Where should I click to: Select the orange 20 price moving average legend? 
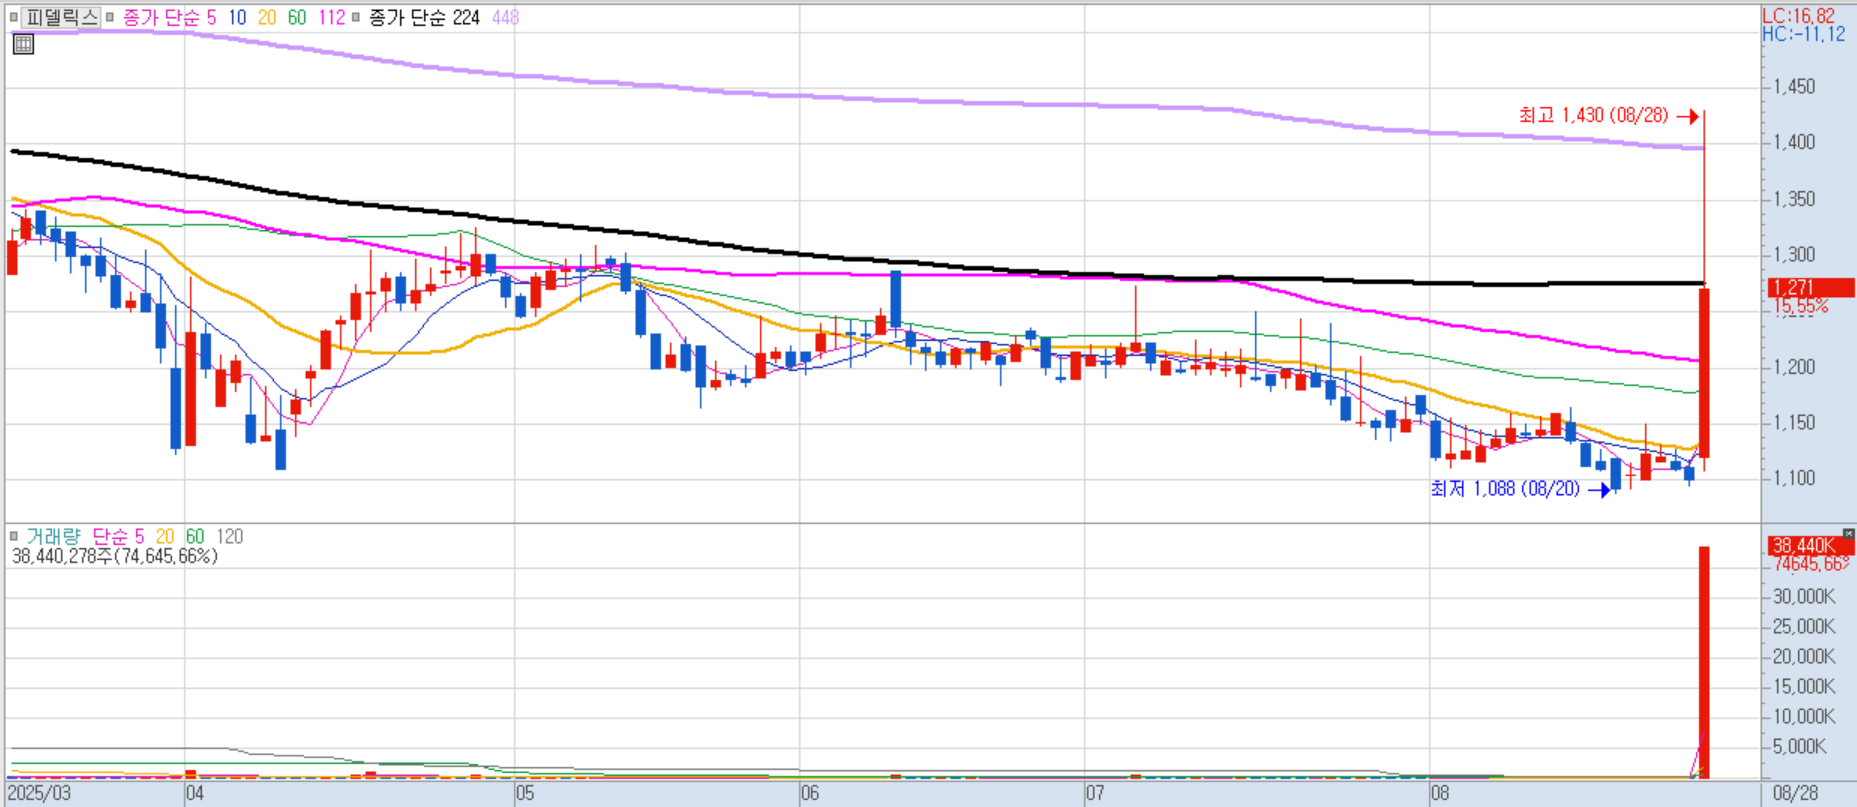[x=267, y=17]
